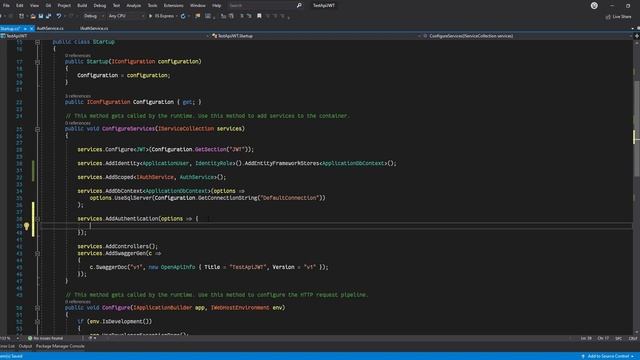This screenshot has height=360, width=640.
Task: Collapse the Startup constructor region
Action: coord(37,62)
